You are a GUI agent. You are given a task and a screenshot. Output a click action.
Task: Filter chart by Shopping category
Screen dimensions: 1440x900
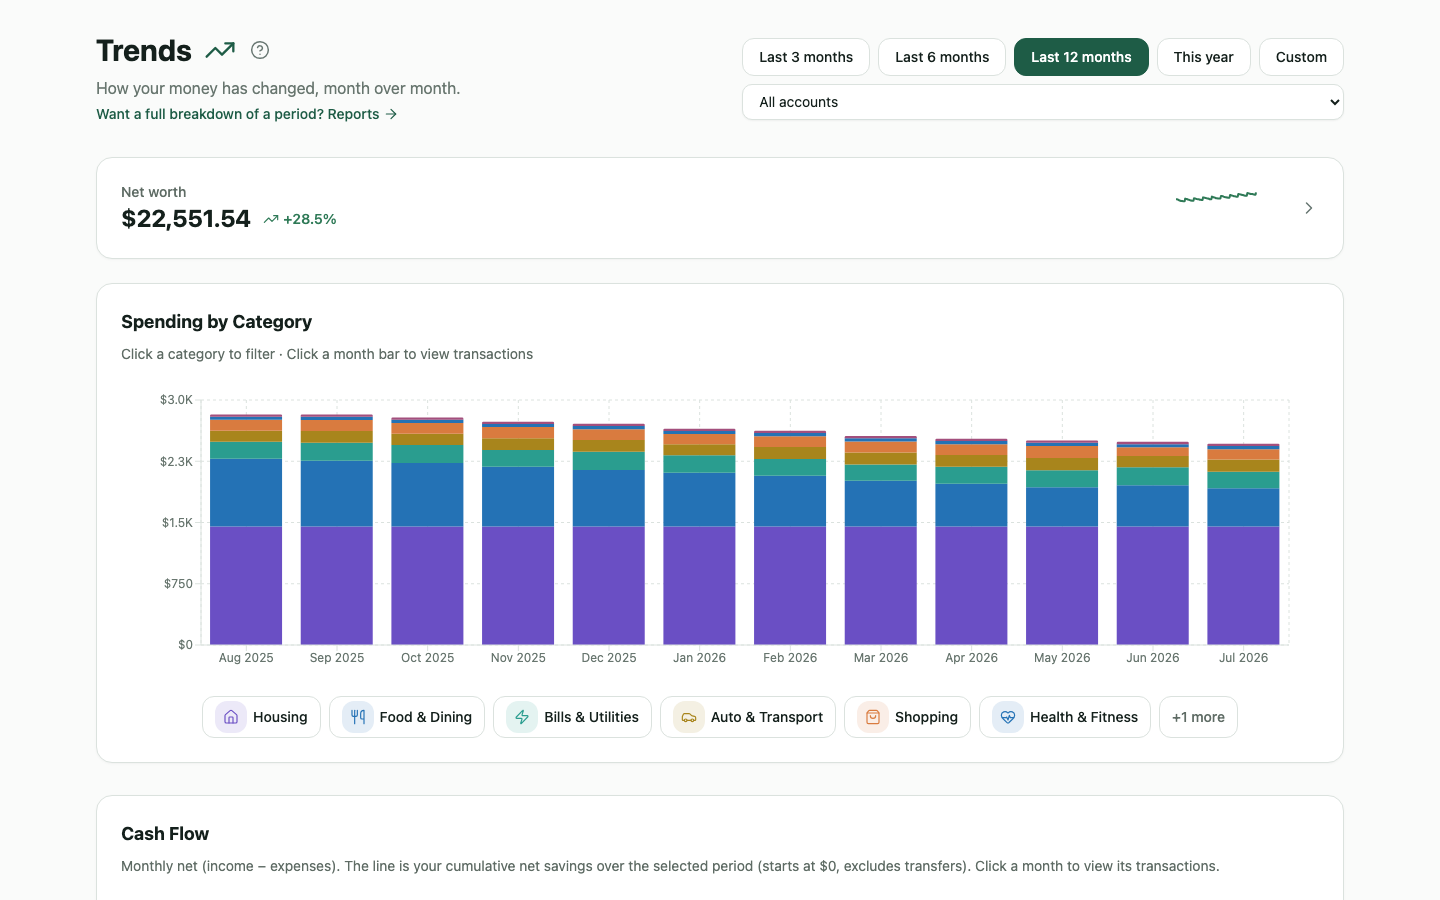907,717
